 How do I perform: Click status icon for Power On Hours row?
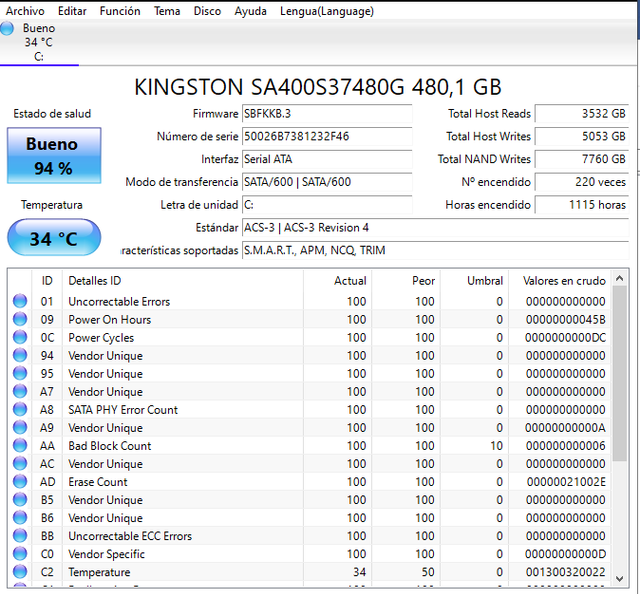coord(20,319)
